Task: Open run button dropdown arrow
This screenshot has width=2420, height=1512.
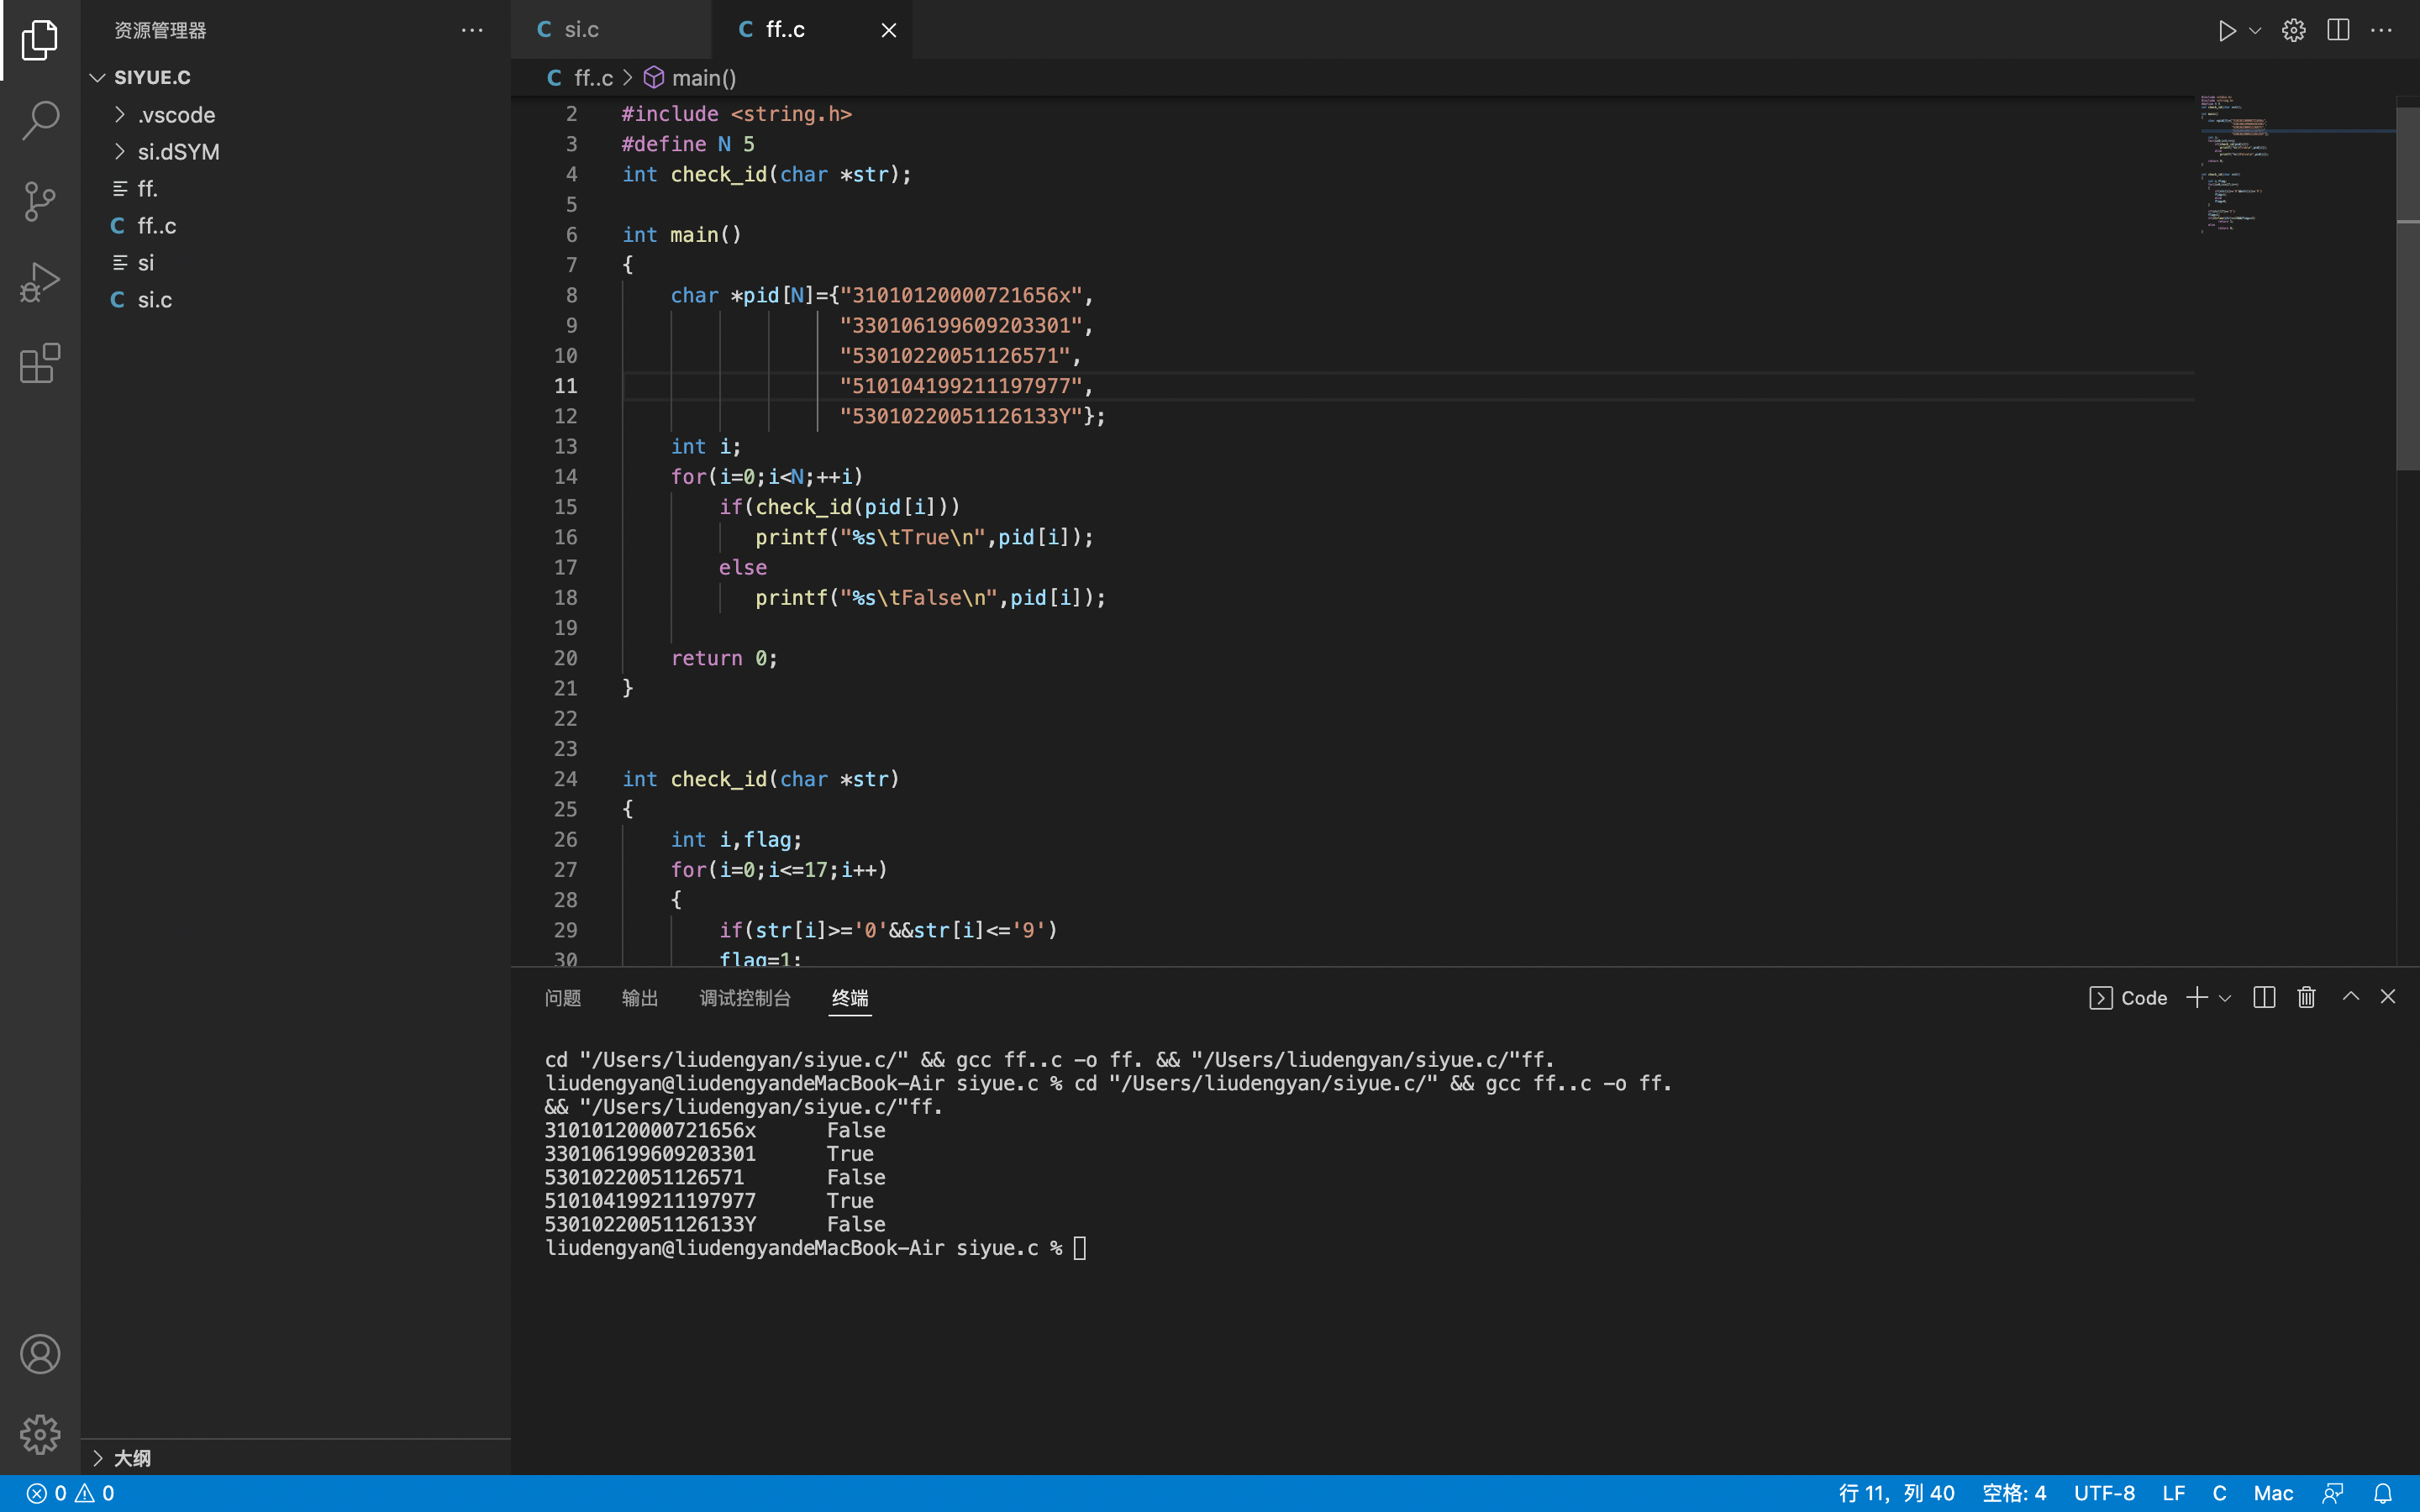Action: tap(2255, 30)
